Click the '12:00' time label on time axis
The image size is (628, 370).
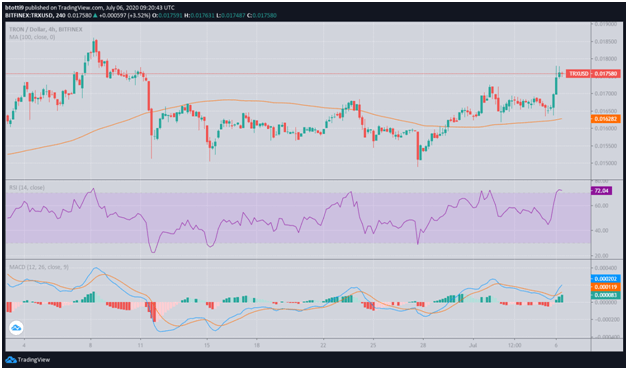515,345
